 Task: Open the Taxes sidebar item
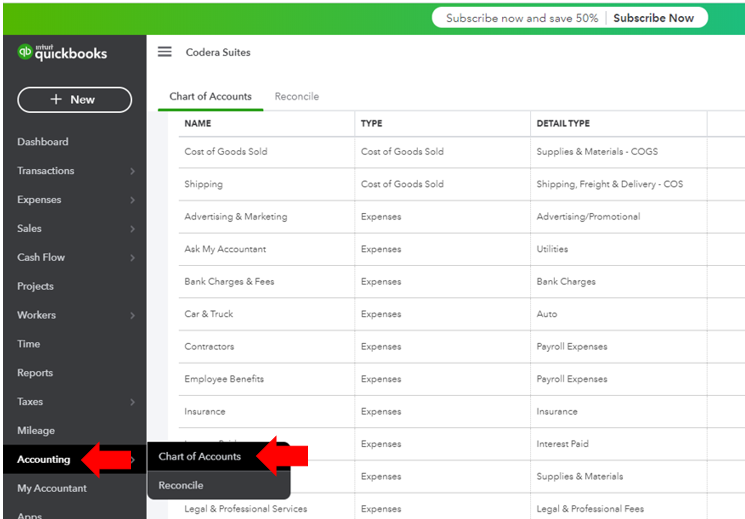pyautogui.click(x=30, y=402)
